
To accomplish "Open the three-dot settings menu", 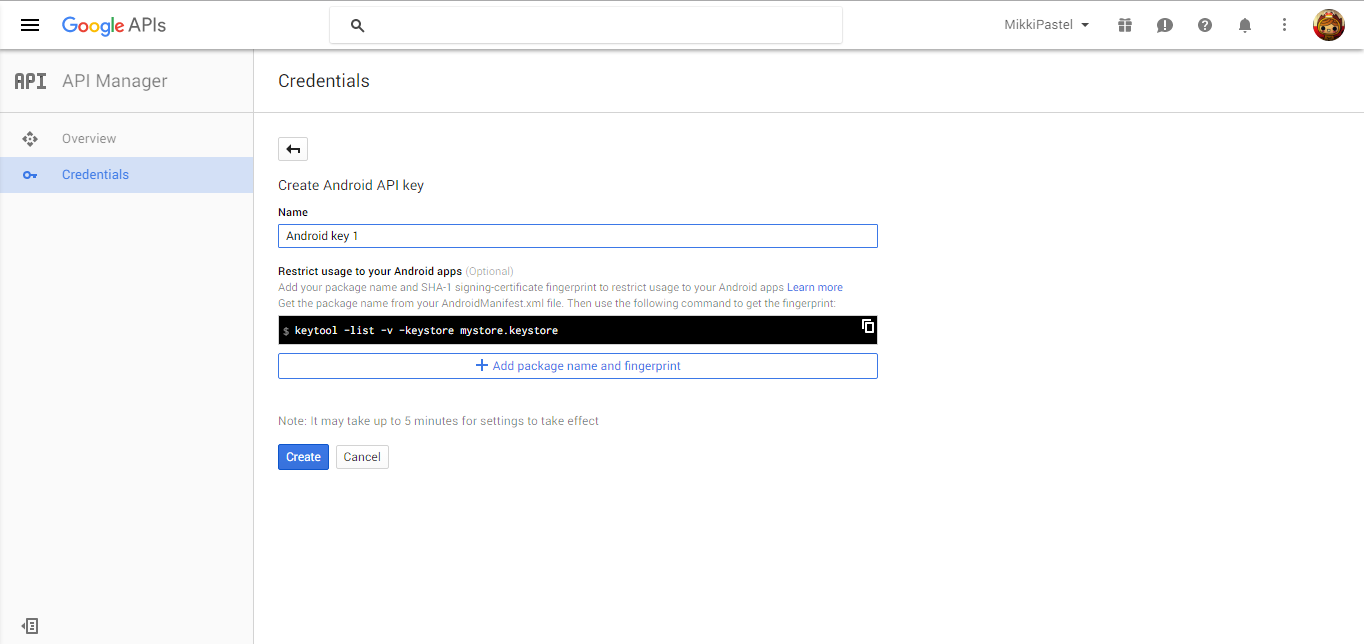I will (1284, 25).
